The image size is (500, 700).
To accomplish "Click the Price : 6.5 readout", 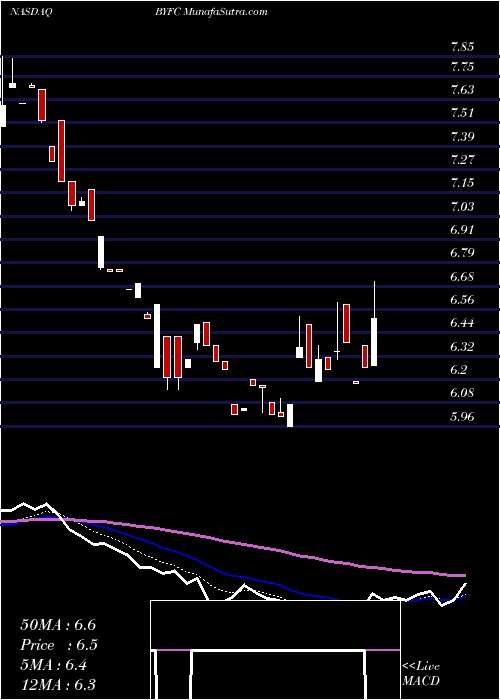I will [59, 645].
